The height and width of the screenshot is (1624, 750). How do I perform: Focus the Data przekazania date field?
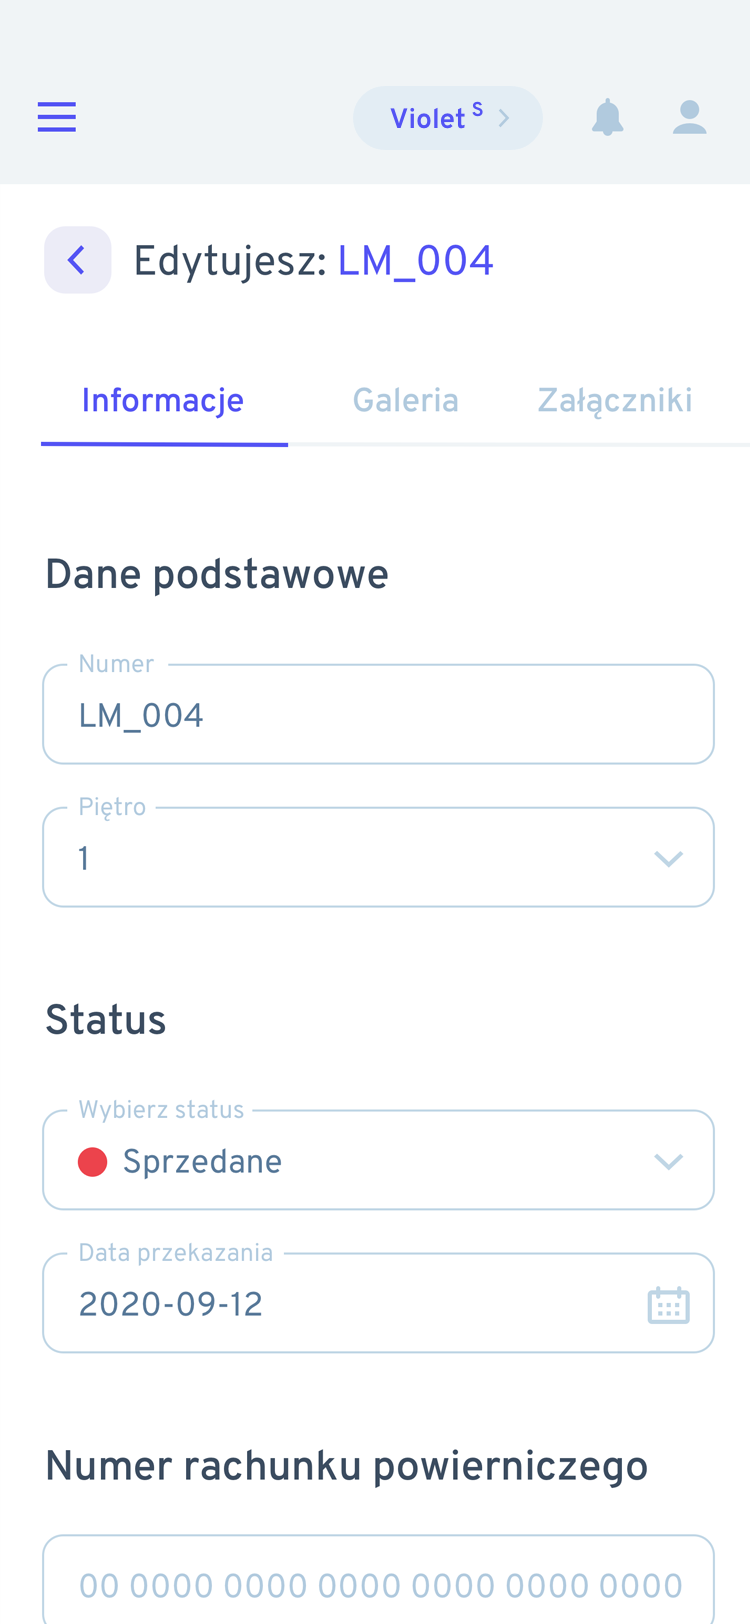378,1303
